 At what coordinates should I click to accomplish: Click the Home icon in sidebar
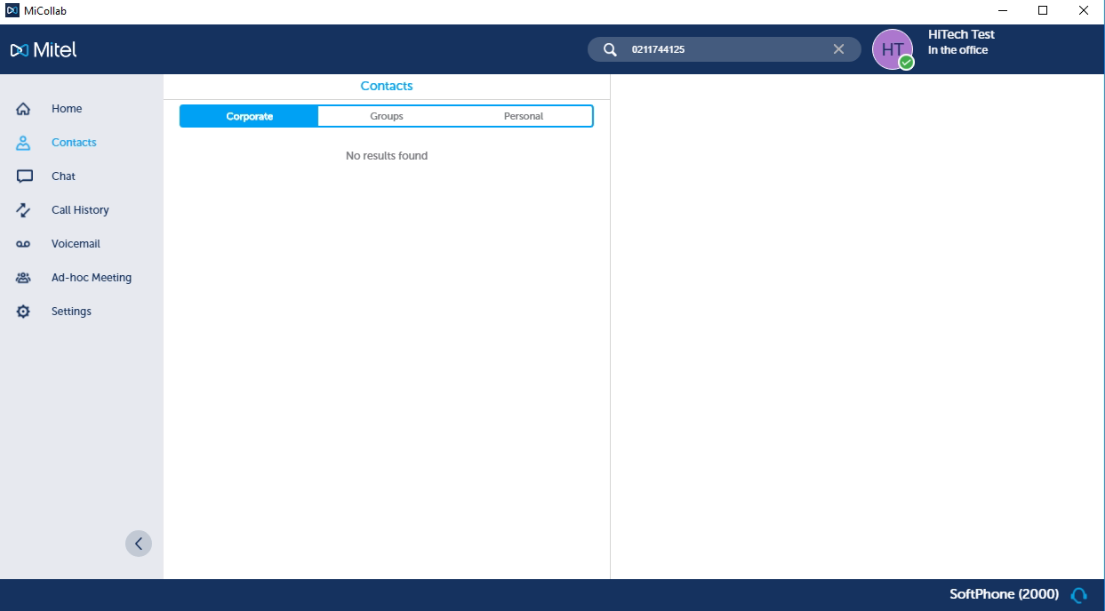(x=24, y=109)
